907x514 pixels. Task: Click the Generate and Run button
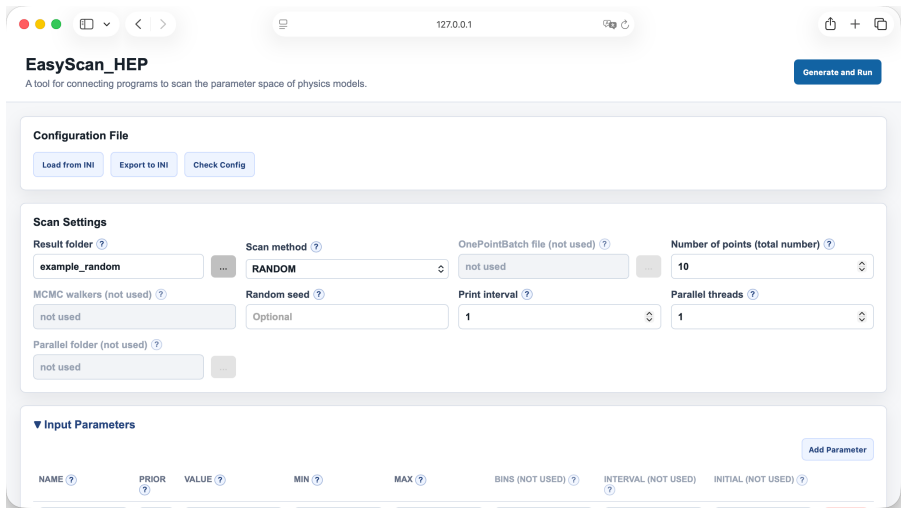[838, 72]
